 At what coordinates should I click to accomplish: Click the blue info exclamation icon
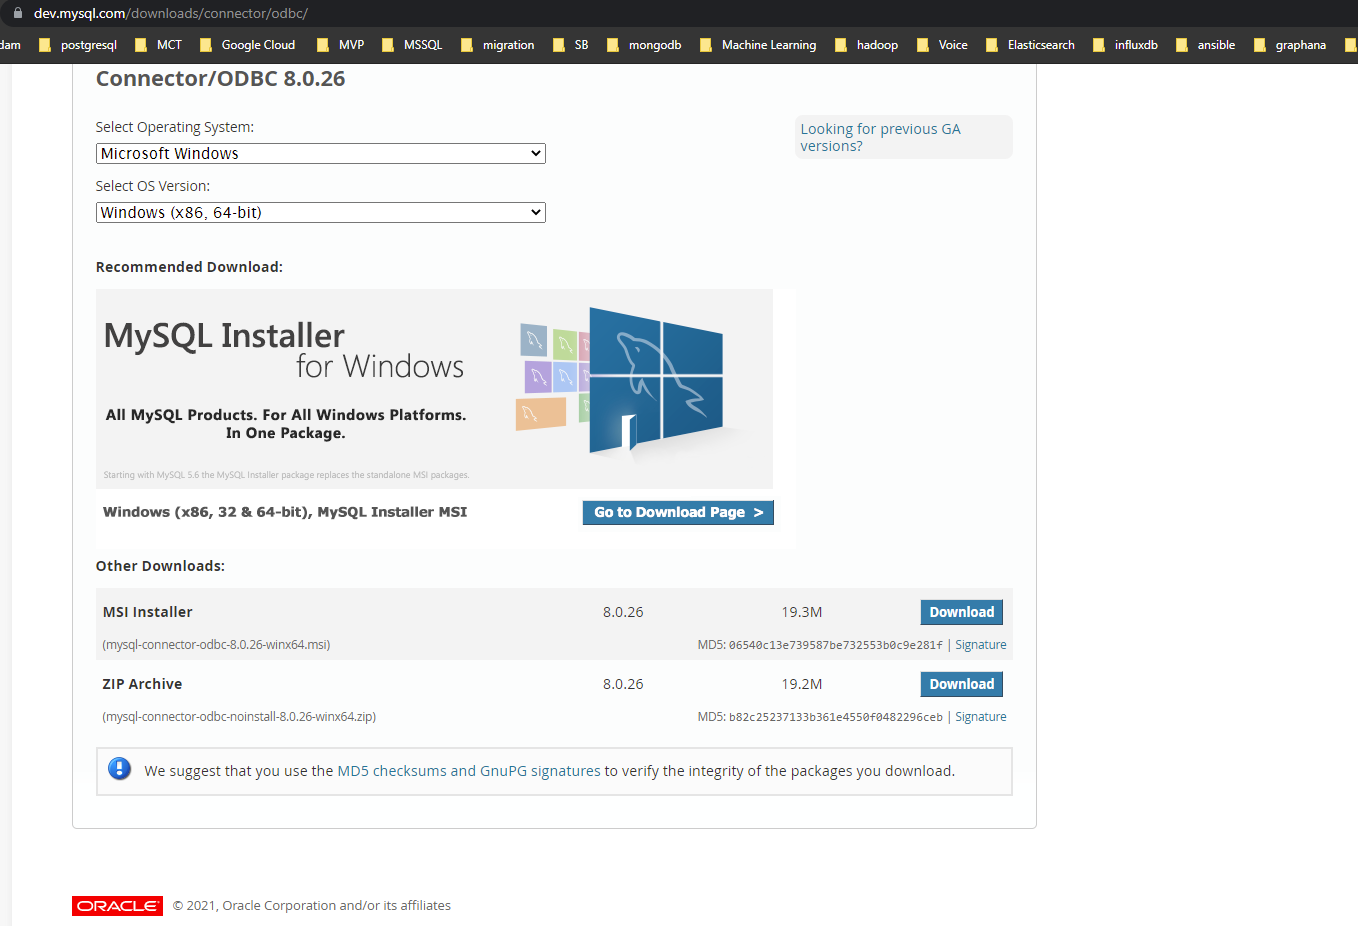[119, 769]
